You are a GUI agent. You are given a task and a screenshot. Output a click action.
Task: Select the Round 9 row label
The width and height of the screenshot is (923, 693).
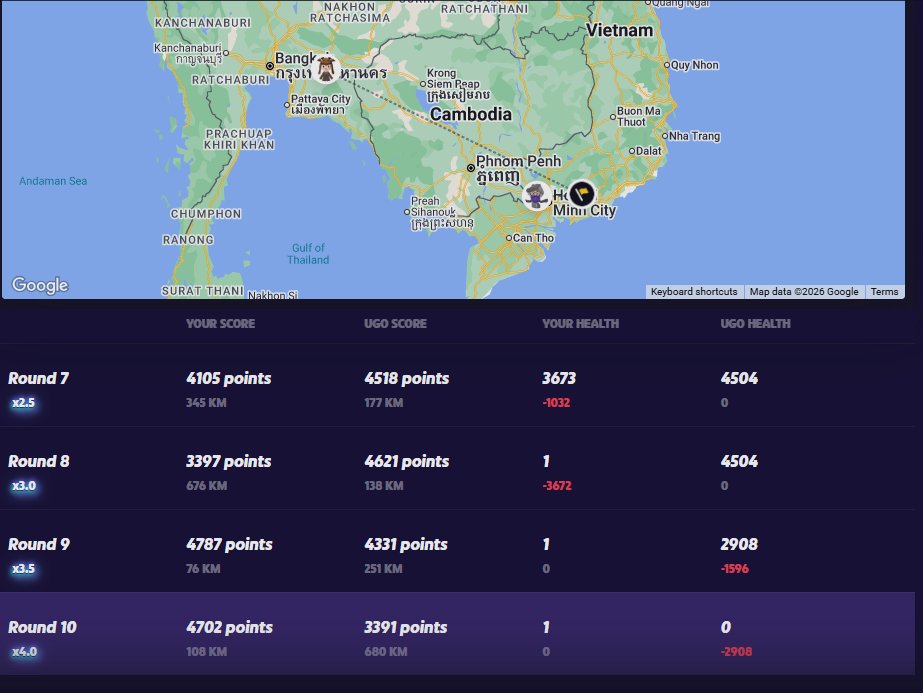39,544
